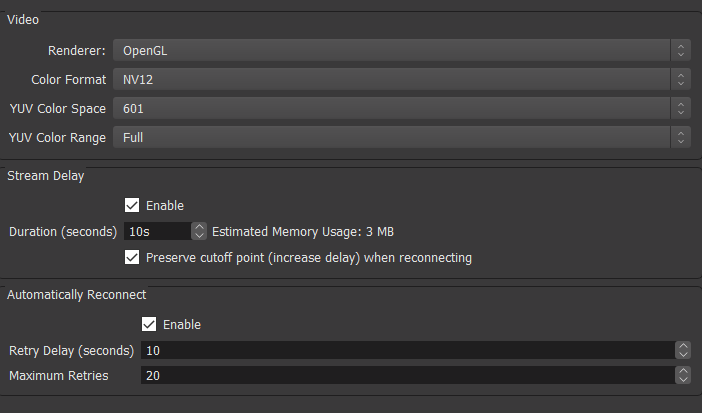This screenshot has height=413, width=702.
Task: Click the YUV Color Range arrow icon
Action: tap(681, 138)
